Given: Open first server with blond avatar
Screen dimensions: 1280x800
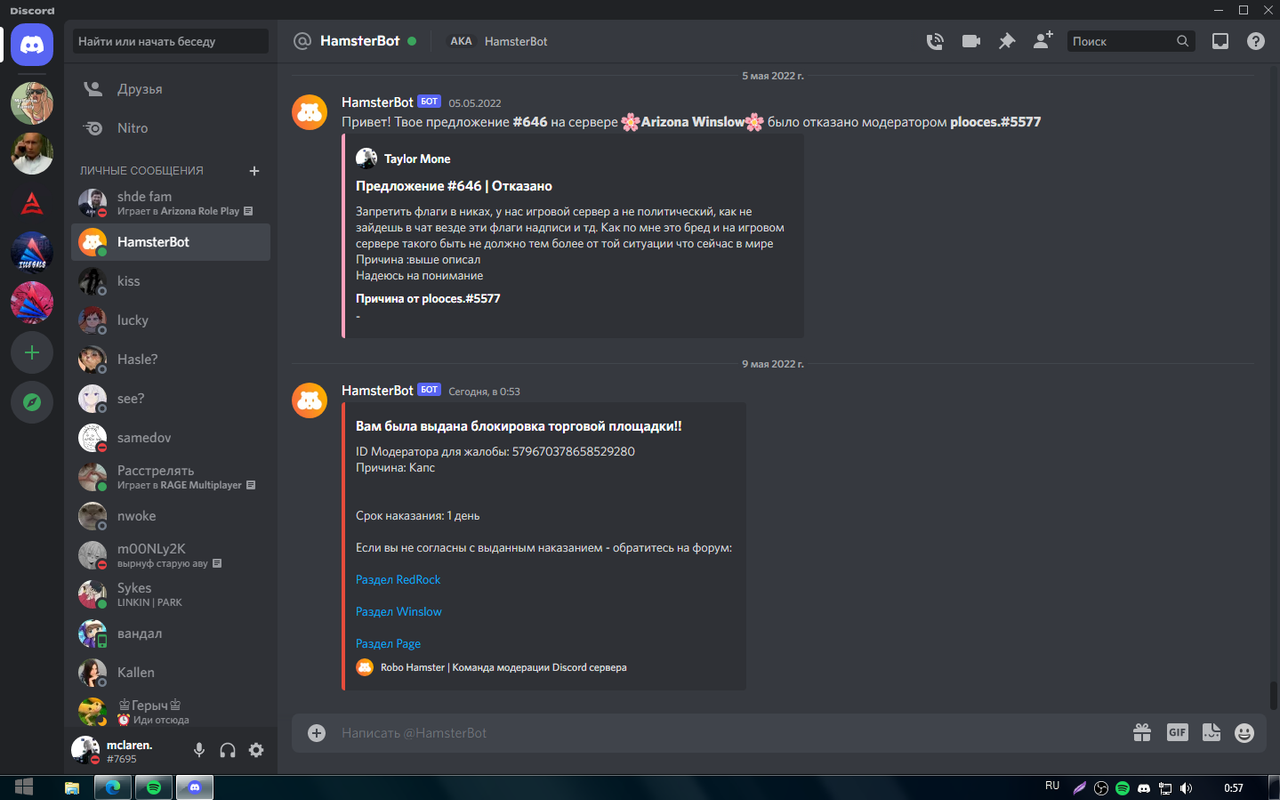Looking at the screenshot, I should tap(32, 103).
